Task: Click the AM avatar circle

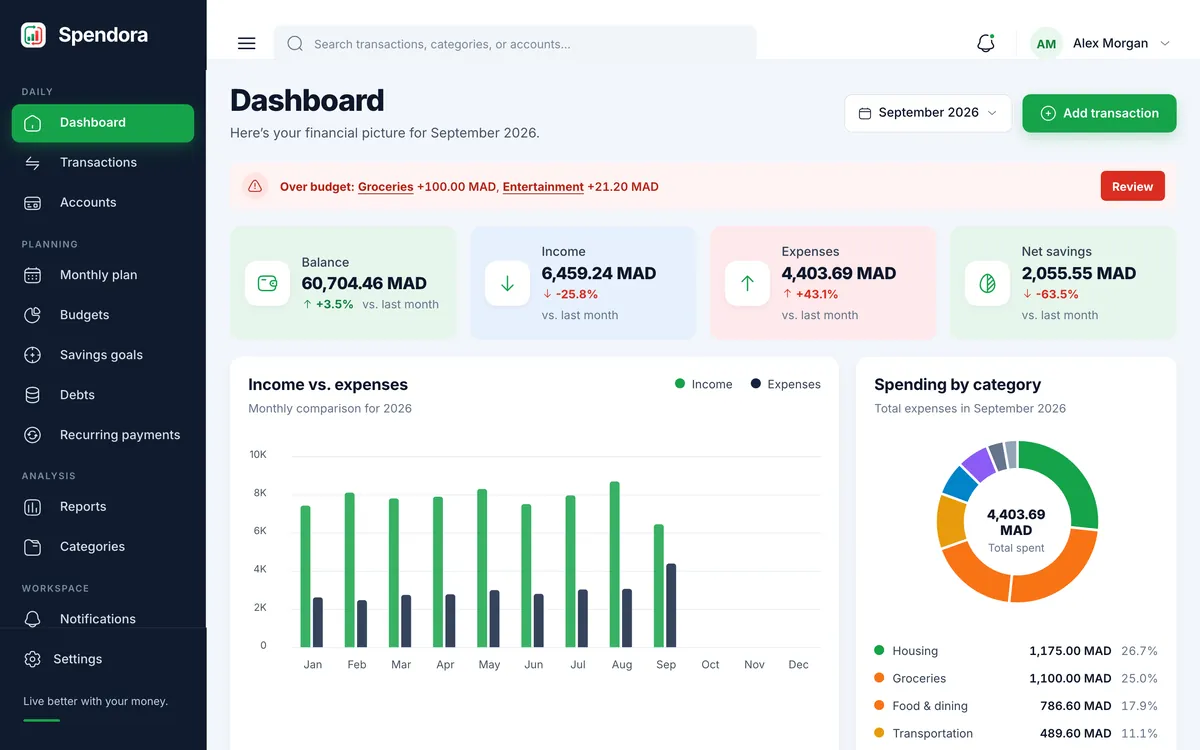Action: (1046, 44)
